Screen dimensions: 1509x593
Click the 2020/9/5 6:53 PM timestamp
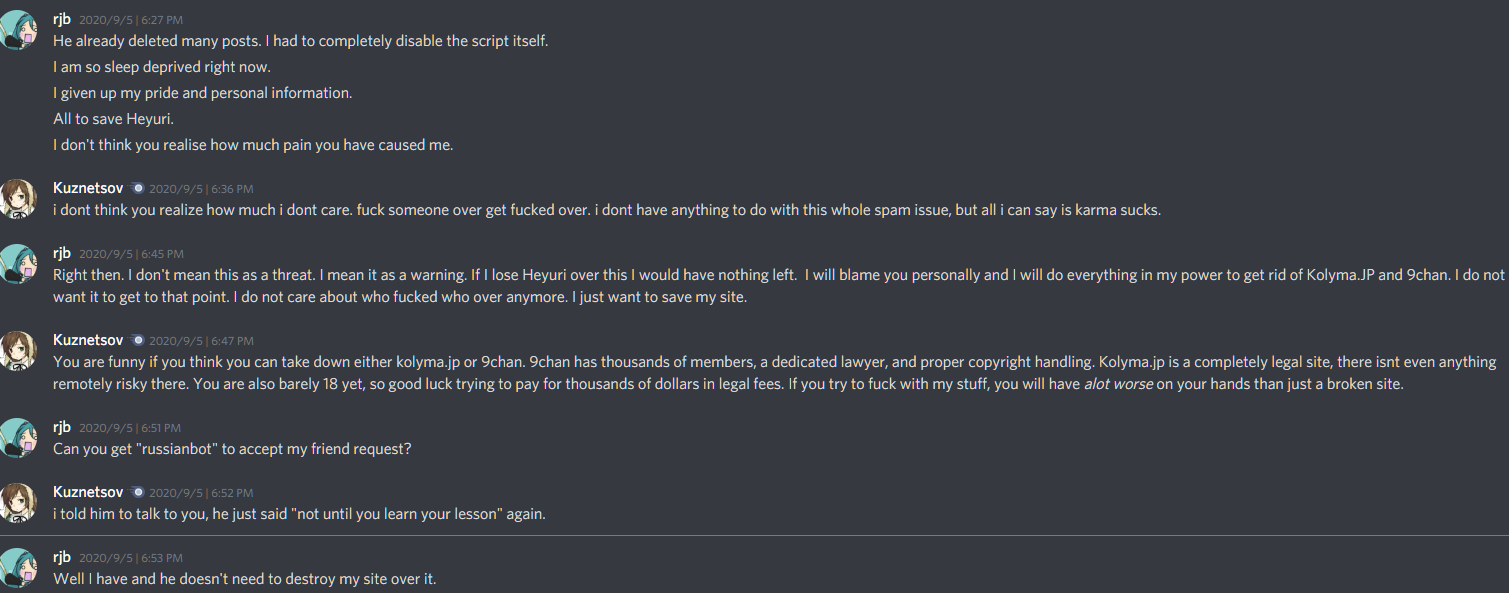(x=131, y=558)
